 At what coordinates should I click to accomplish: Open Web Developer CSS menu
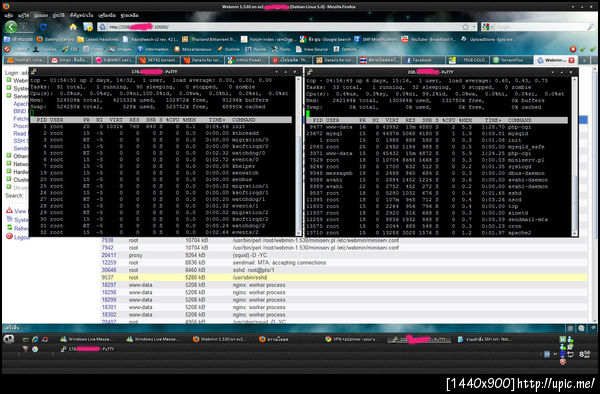point(70,49)
